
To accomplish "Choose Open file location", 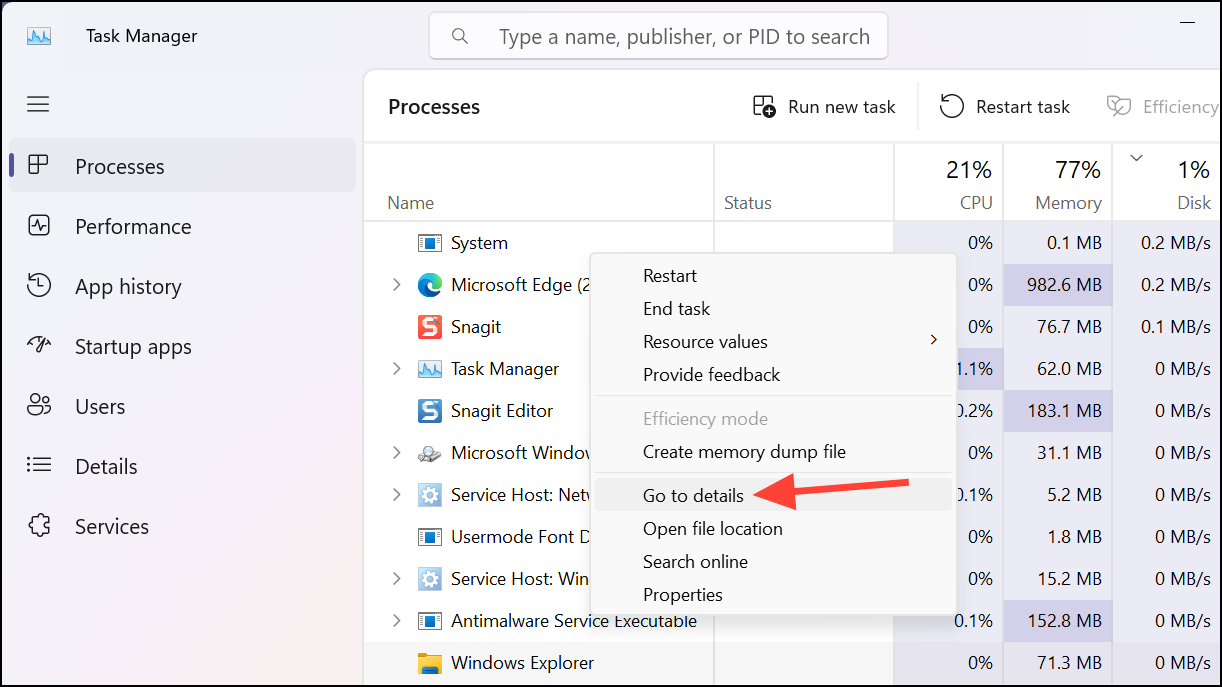I will (773, 529).
